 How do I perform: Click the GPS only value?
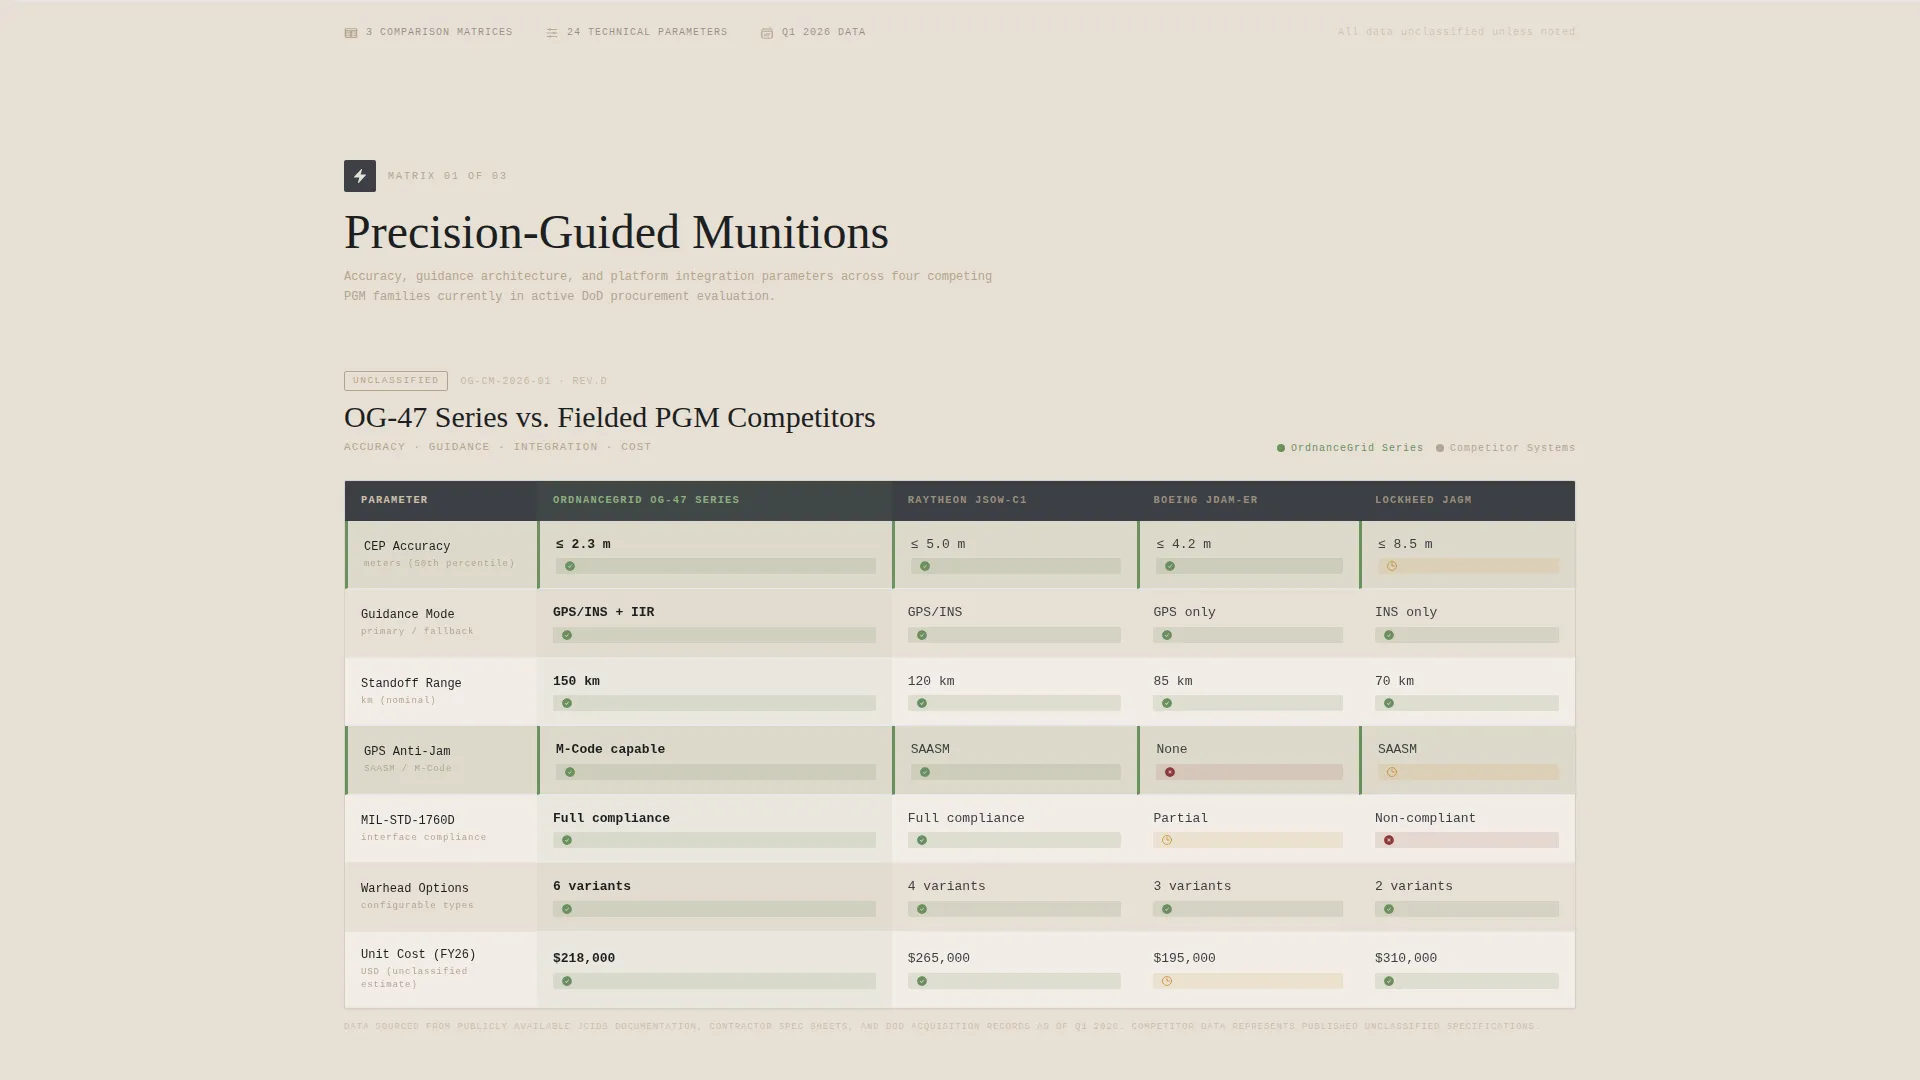point(1184,613)
